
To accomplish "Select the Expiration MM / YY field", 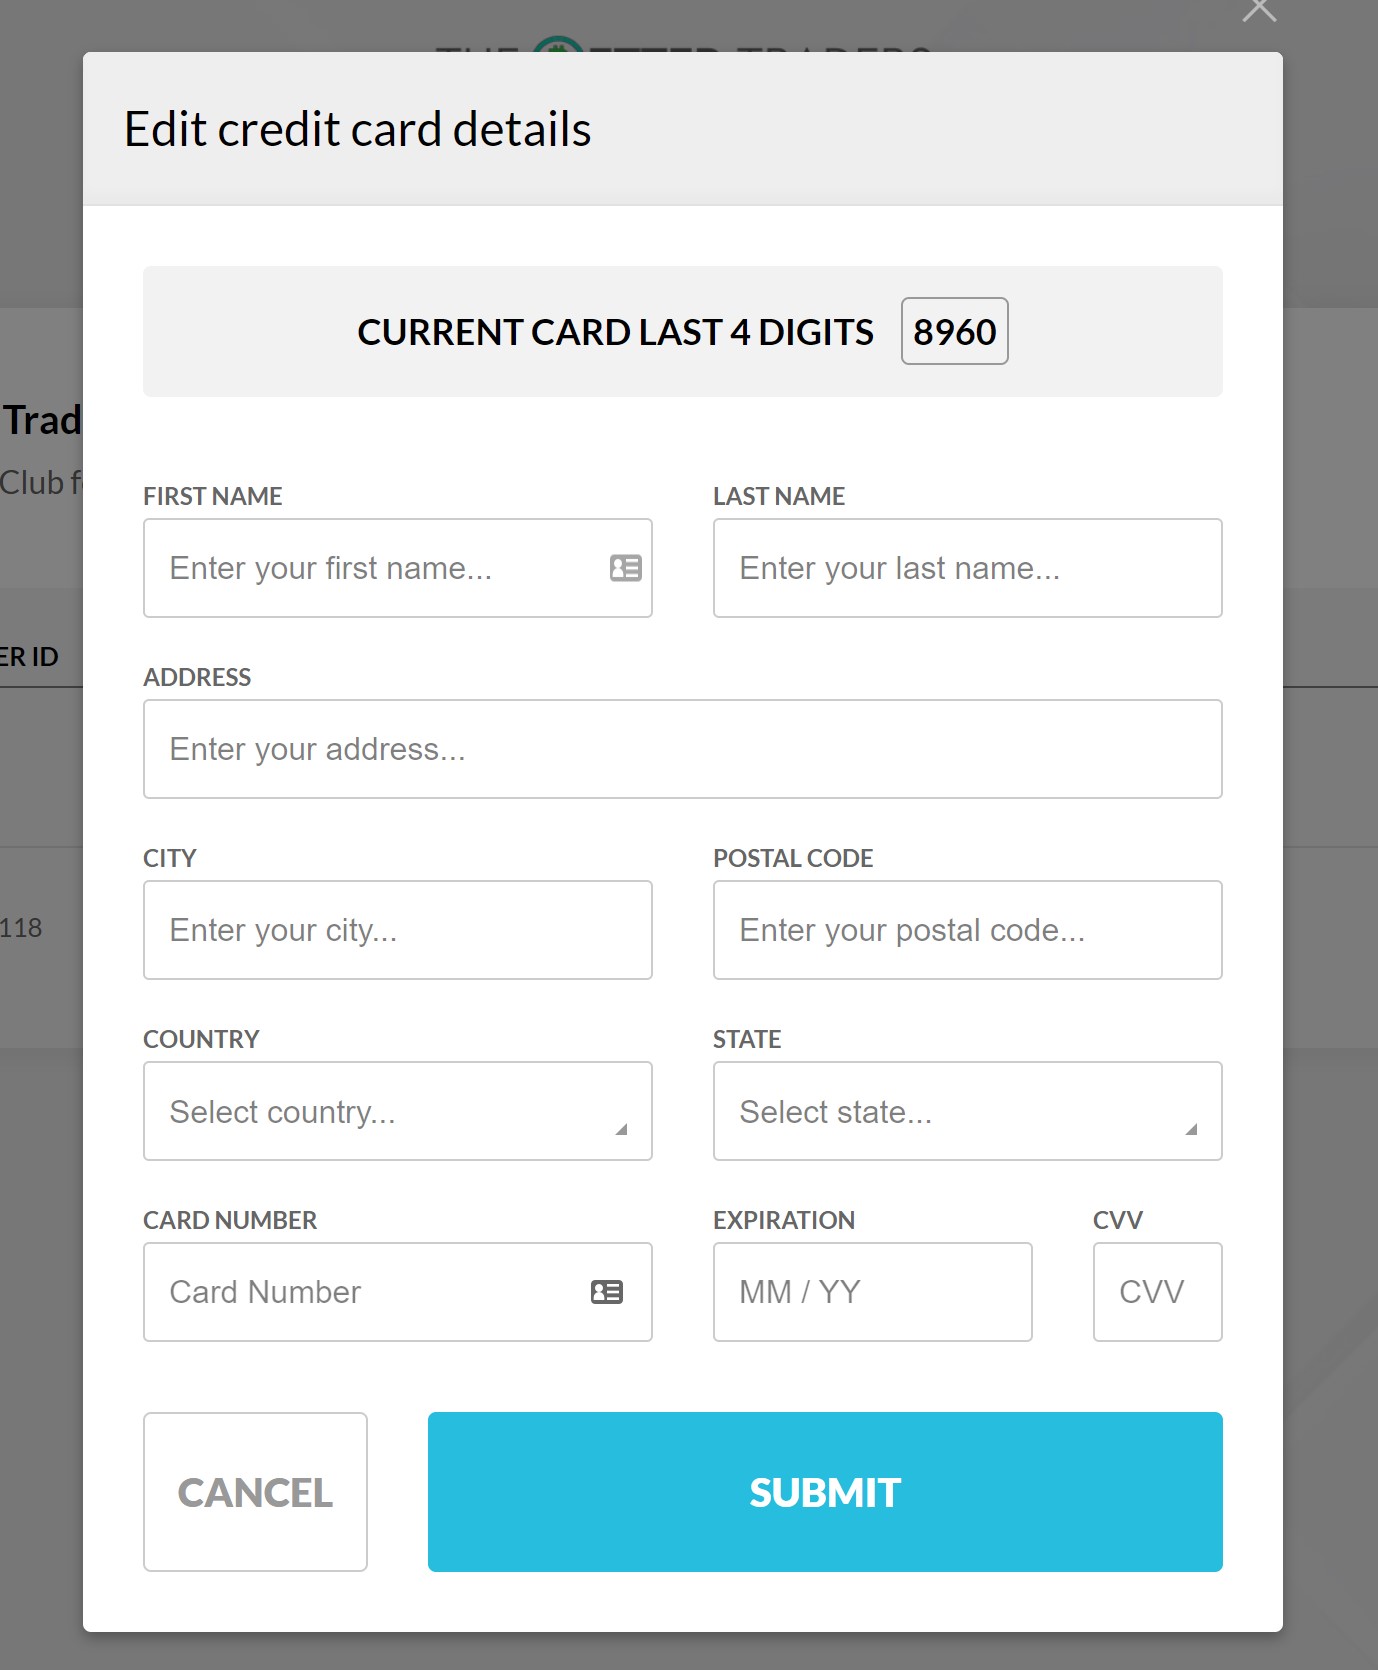I will pos(872,1292).
